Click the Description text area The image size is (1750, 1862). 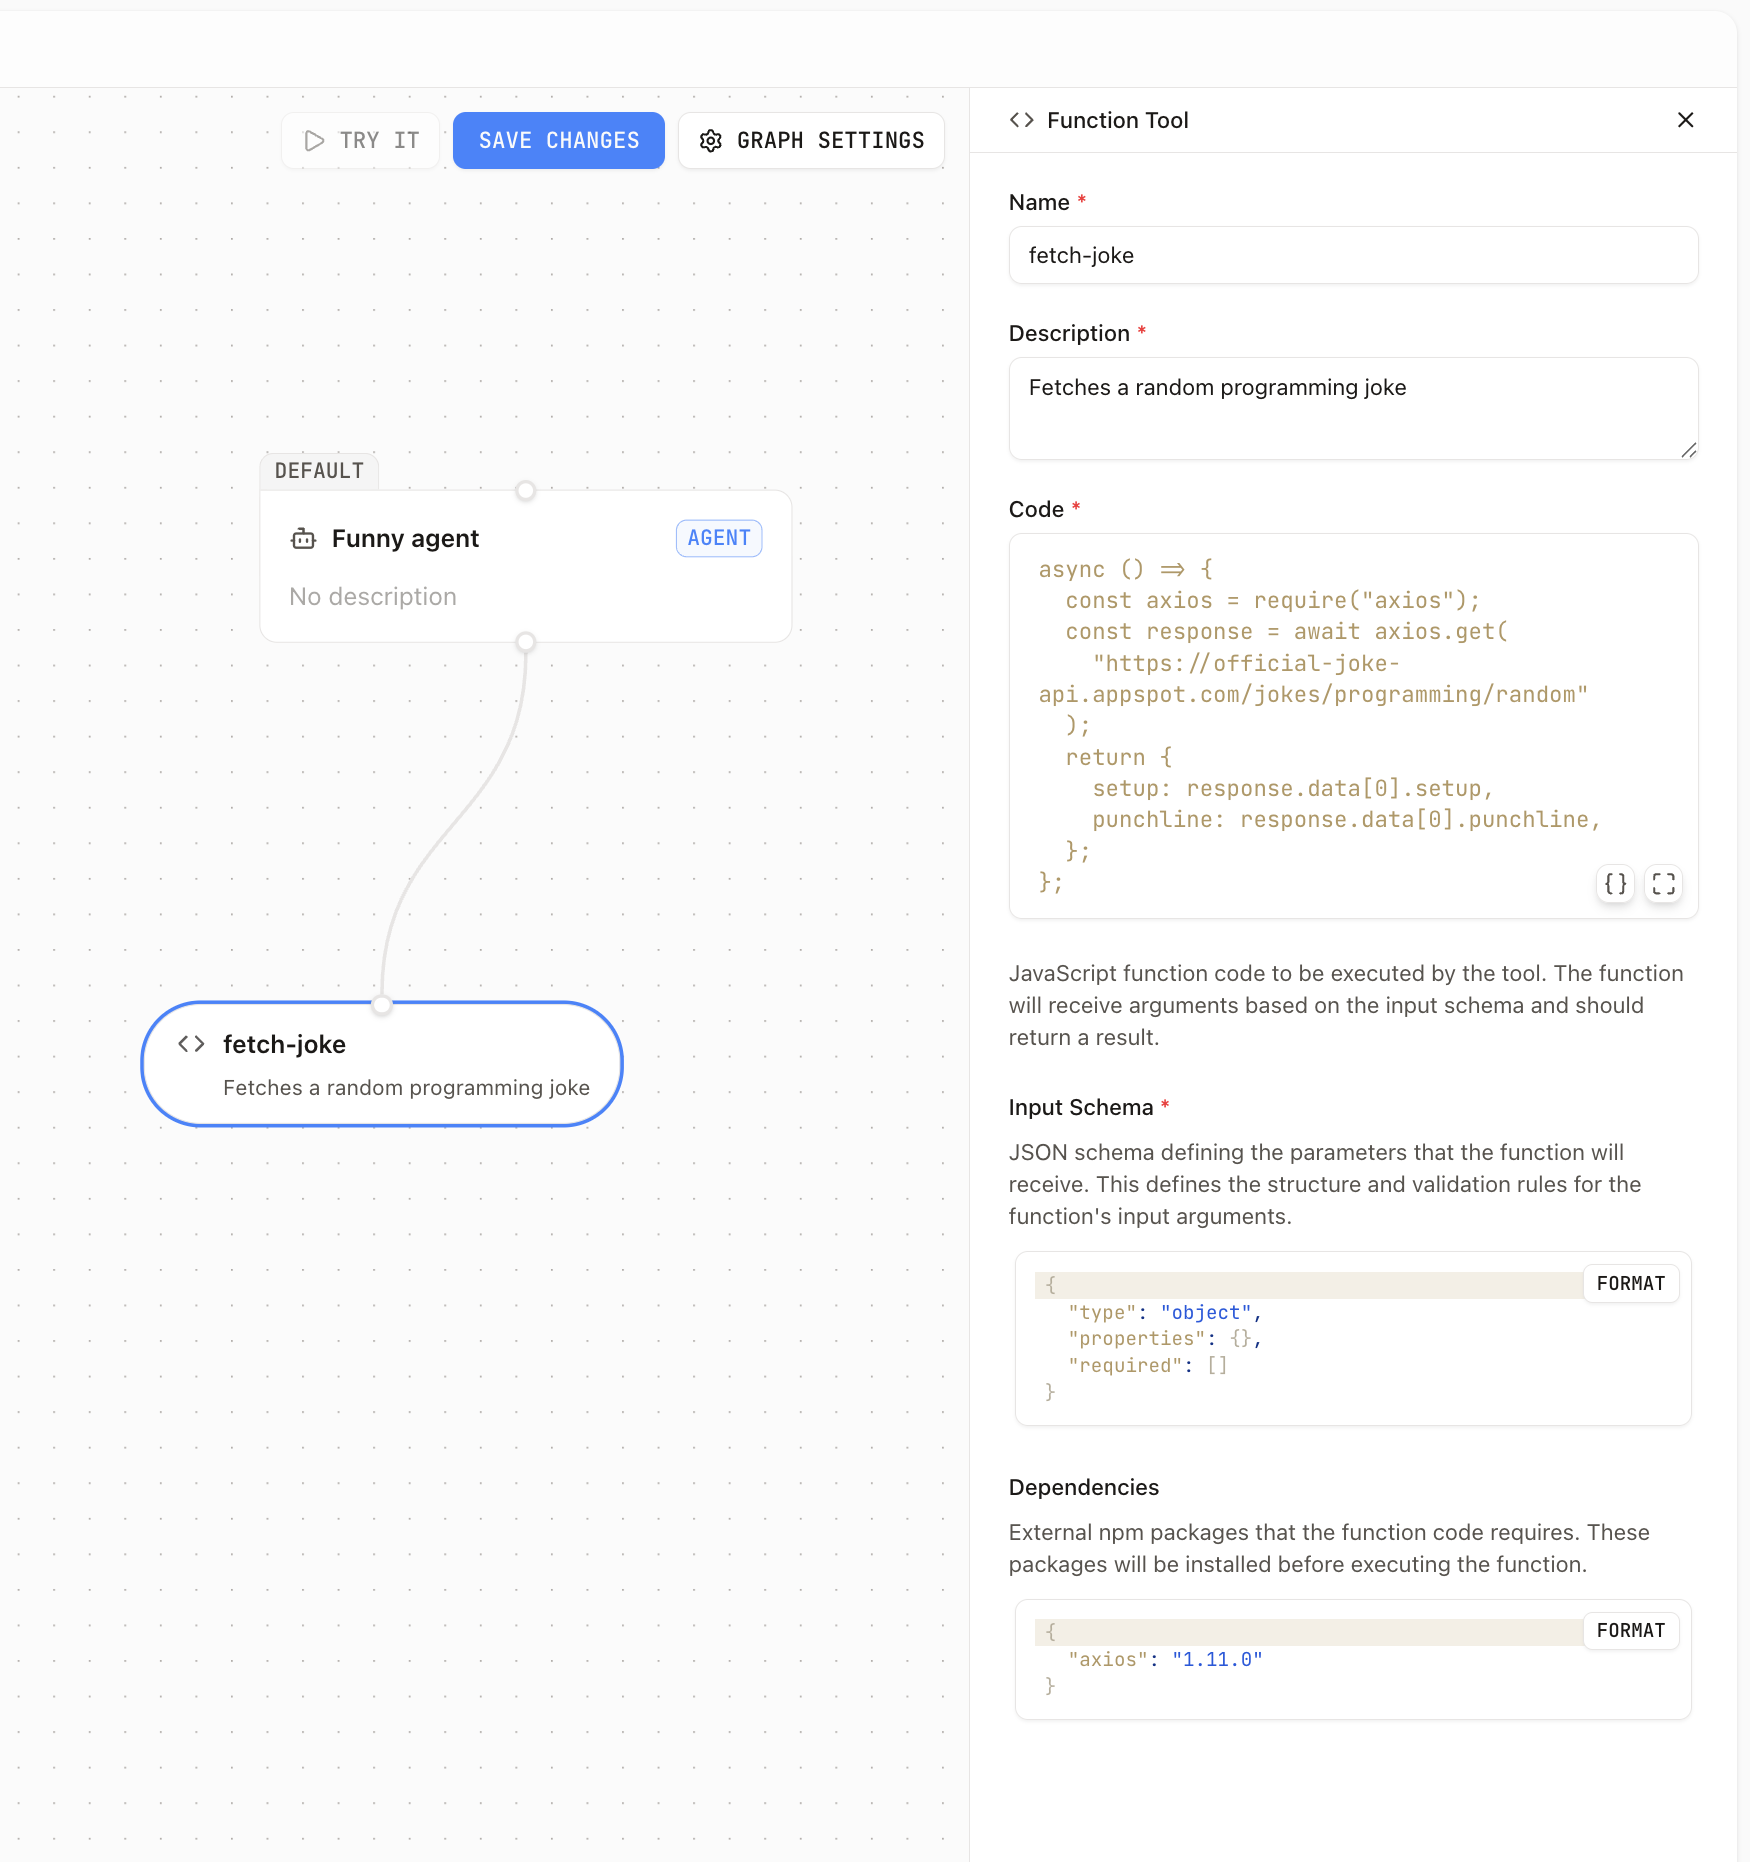pos(1353,408)
